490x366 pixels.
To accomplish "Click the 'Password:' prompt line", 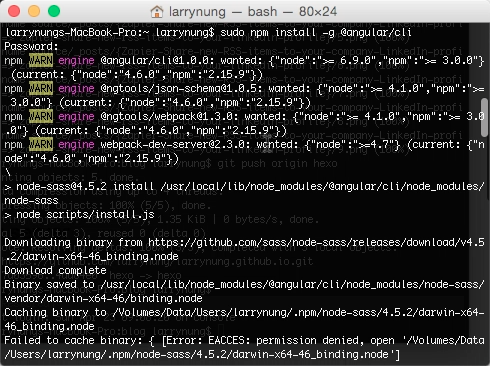I will tap(31, 46).
